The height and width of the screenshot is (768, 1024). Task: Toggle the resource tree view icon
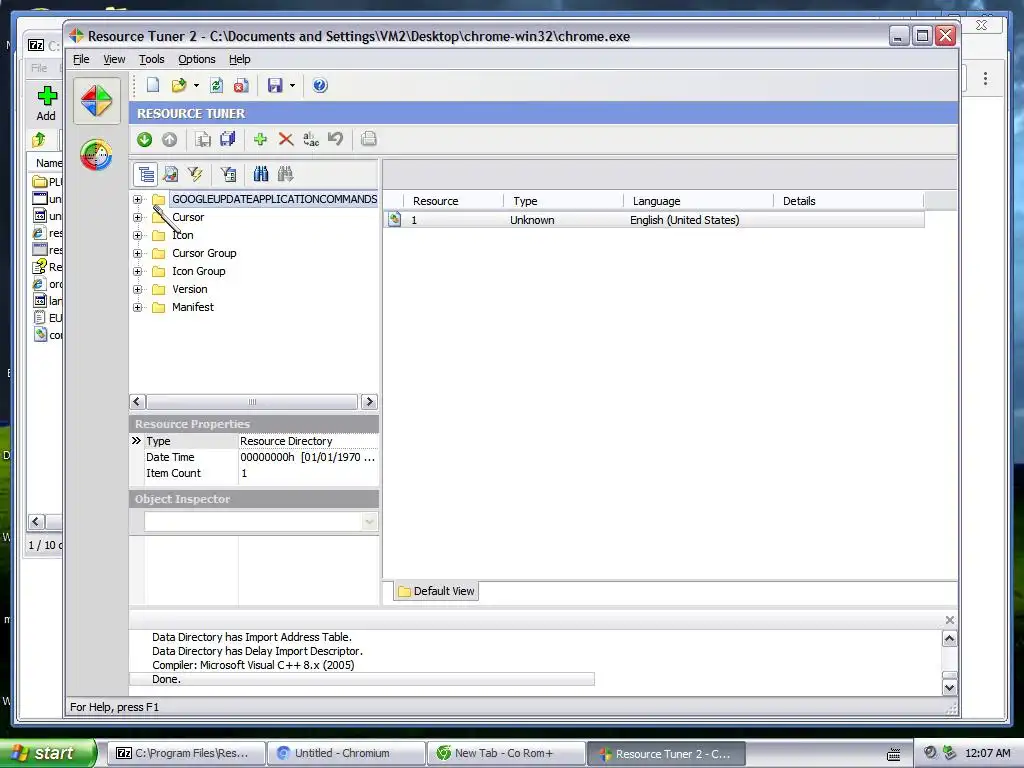coord(146,174)
